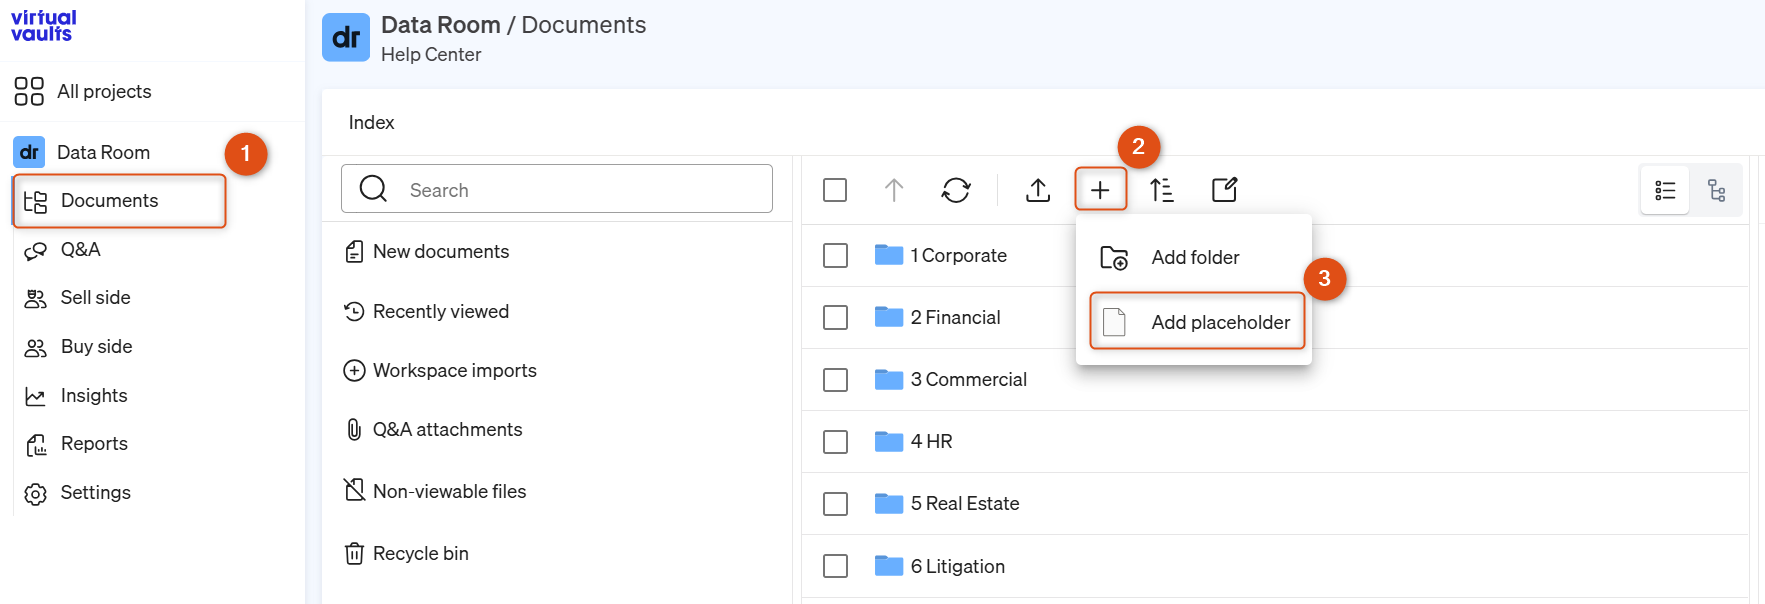Click the Q&A attachments paperclip icon
Viewport: 1765px width, 604px height.
tap(354, 430)
